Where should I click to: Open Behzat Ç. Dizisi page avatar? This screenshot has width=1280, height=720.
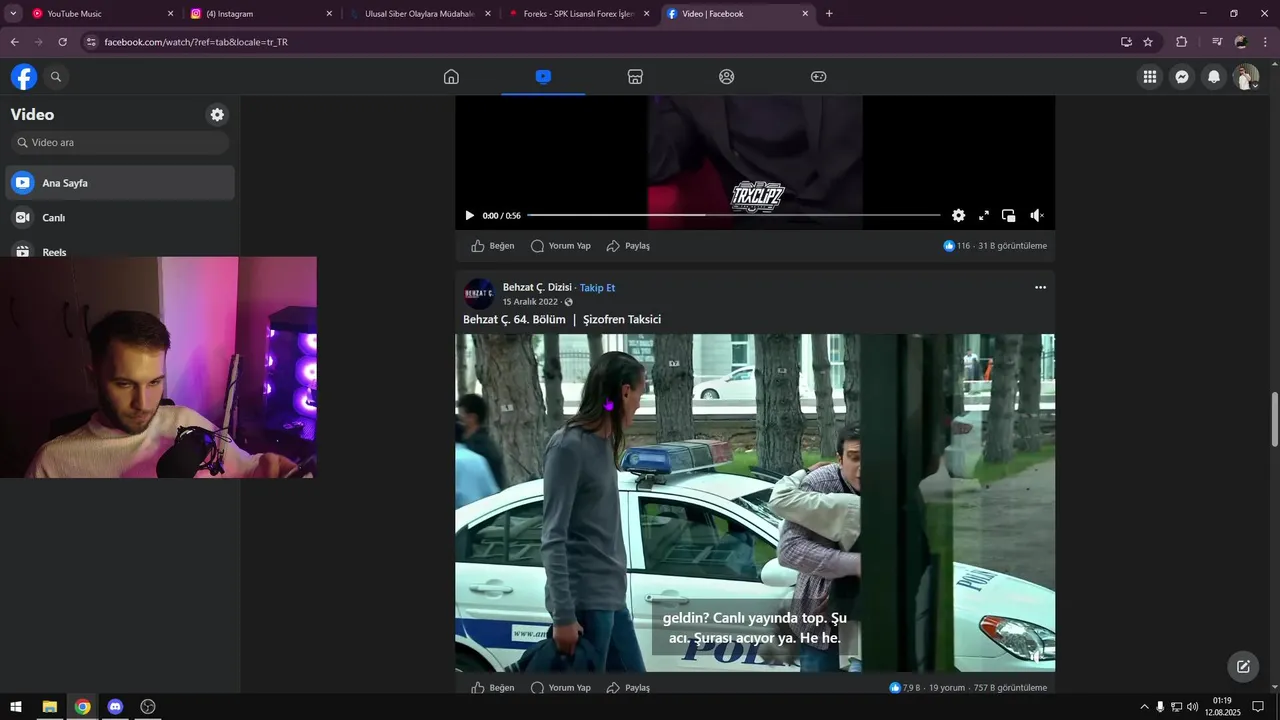pos(479,293)
